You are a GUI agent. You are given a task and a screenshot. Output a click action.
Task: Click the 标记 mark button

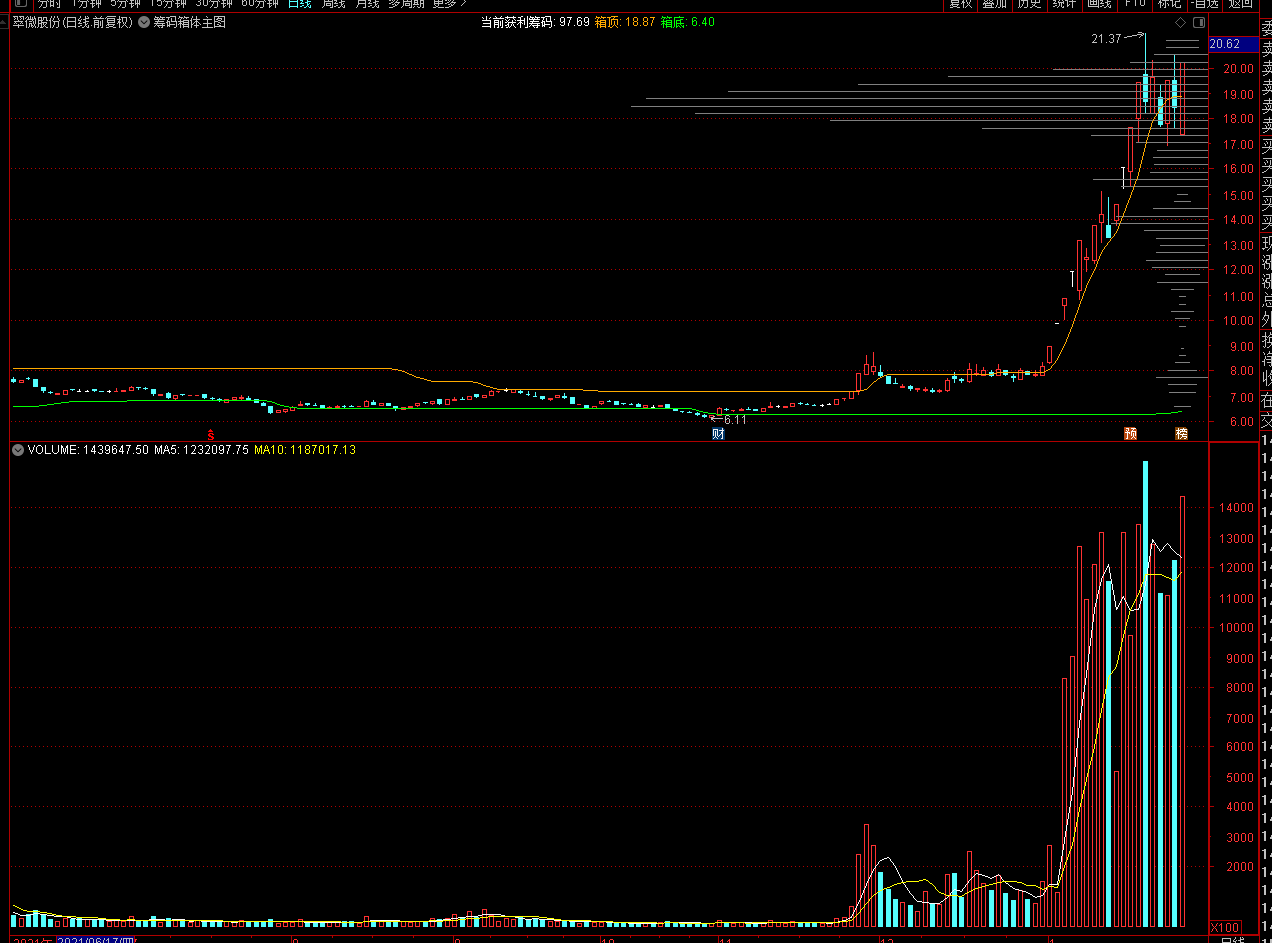[x=1169, y=3]
